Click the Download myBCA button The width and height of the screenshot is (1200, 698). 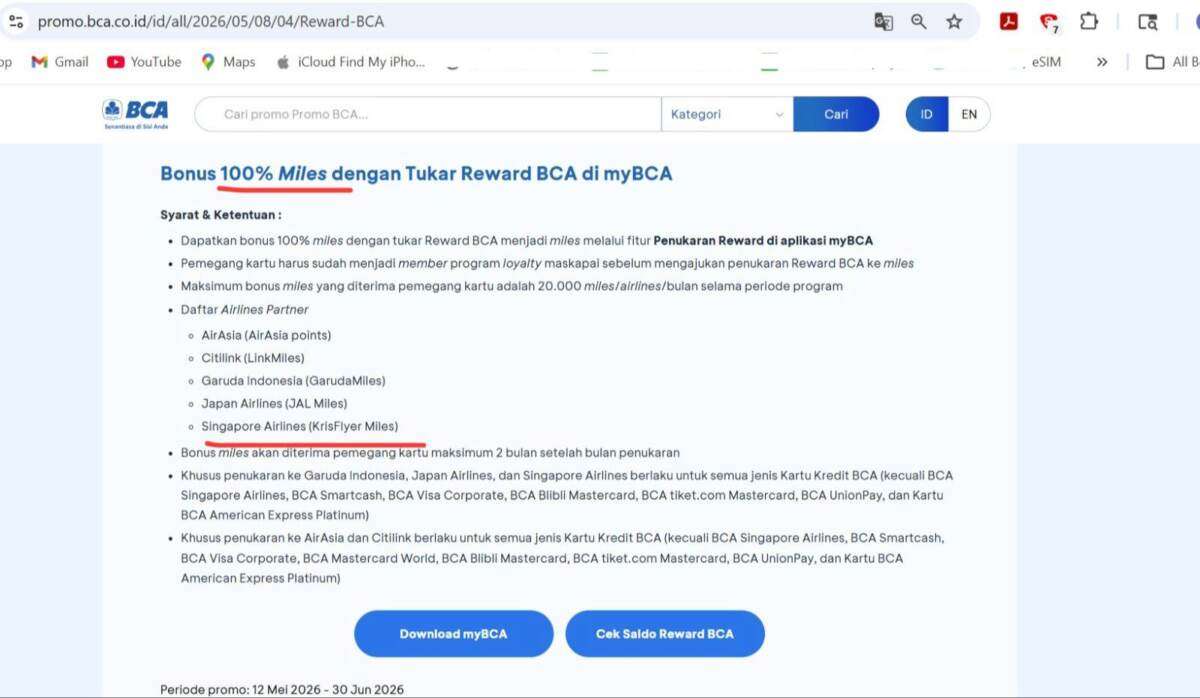[x=453, y=634]
